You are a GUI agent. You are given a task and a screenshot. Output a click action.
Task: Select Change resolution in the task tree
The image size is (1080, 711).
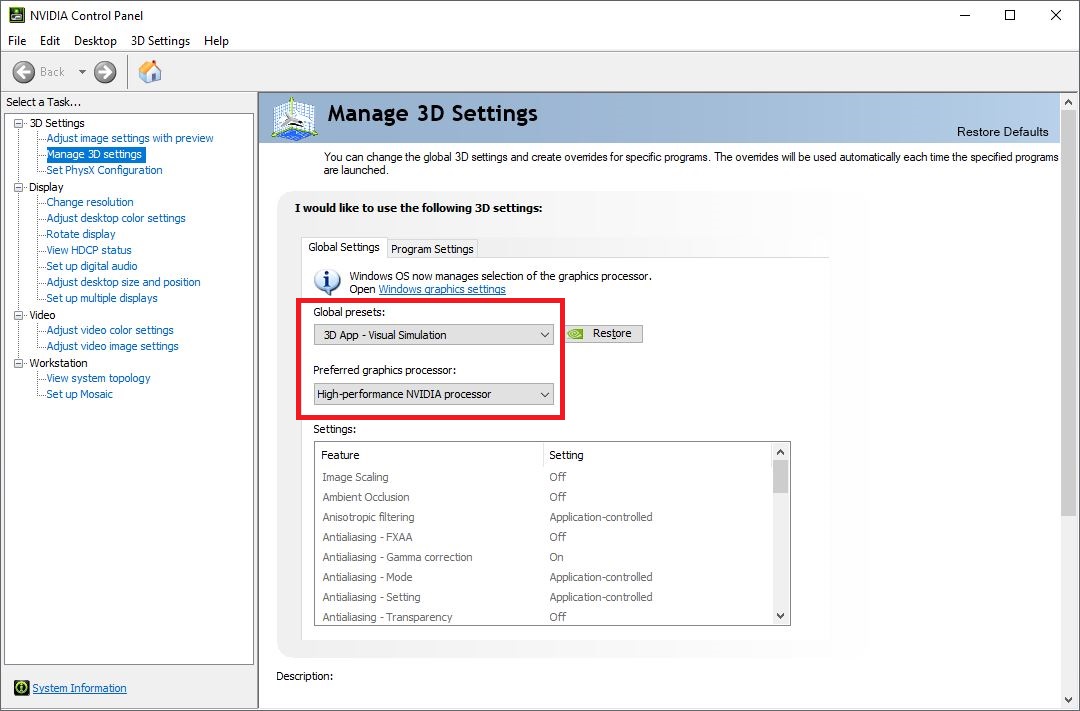point(90,202)
